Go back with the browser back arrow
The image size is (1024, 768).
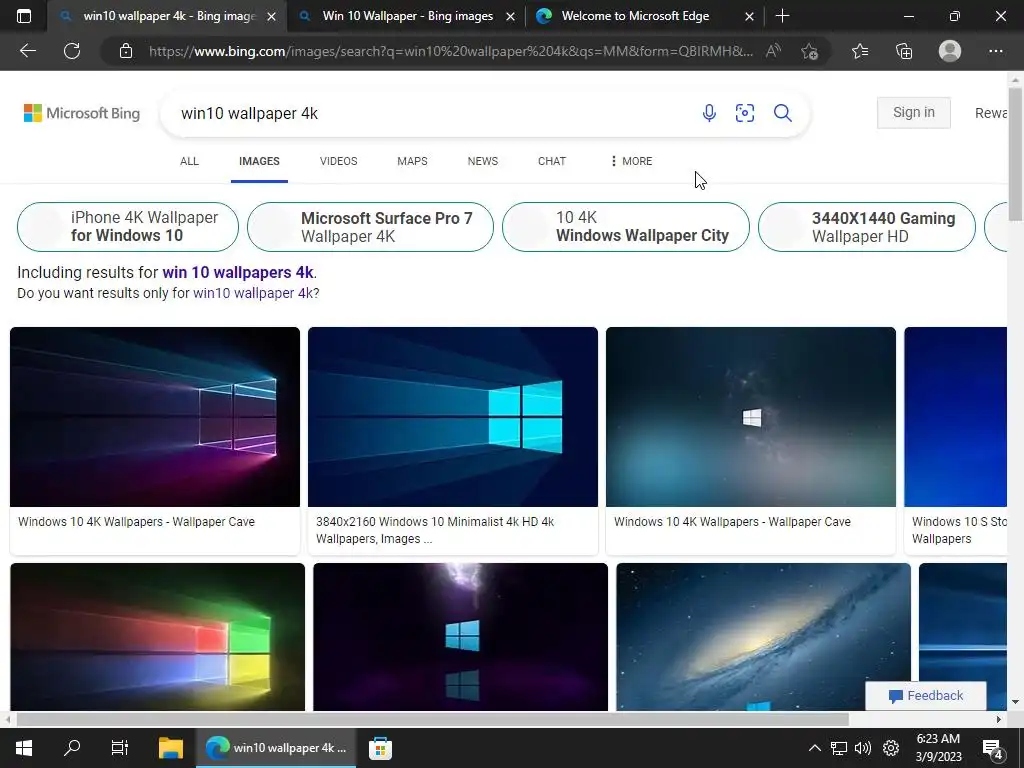pos(28,51)
